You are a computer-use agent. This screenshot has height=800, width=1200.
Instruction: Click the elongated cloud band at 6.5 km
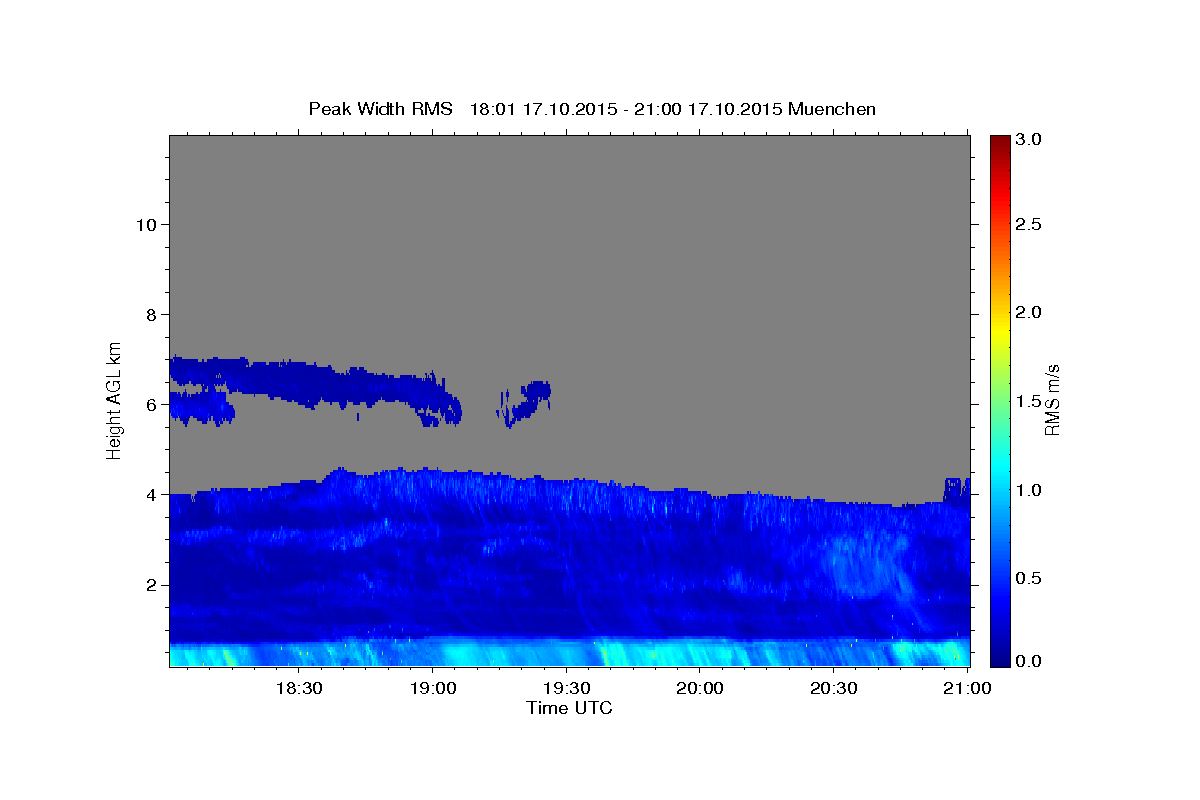click(x=315, y=391)
